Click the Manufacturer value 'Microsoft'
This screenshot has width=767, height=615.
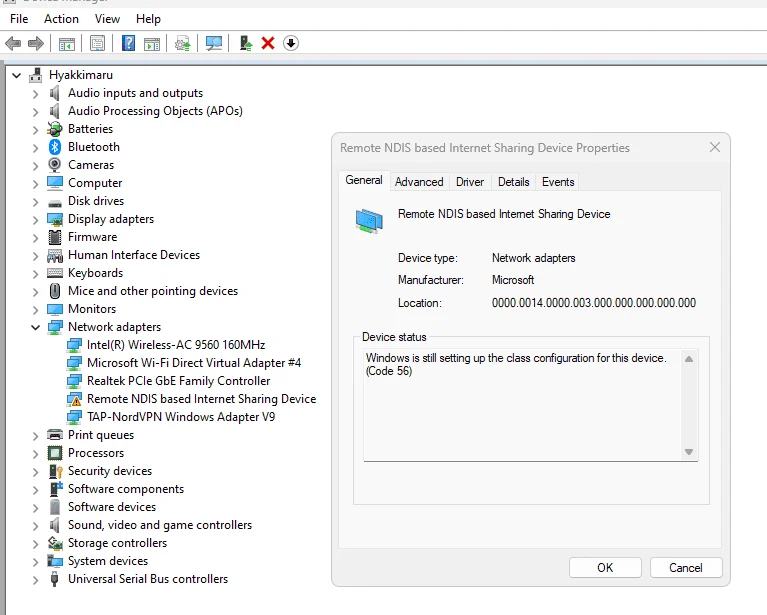pyautogui.click(x=513, y=280)
